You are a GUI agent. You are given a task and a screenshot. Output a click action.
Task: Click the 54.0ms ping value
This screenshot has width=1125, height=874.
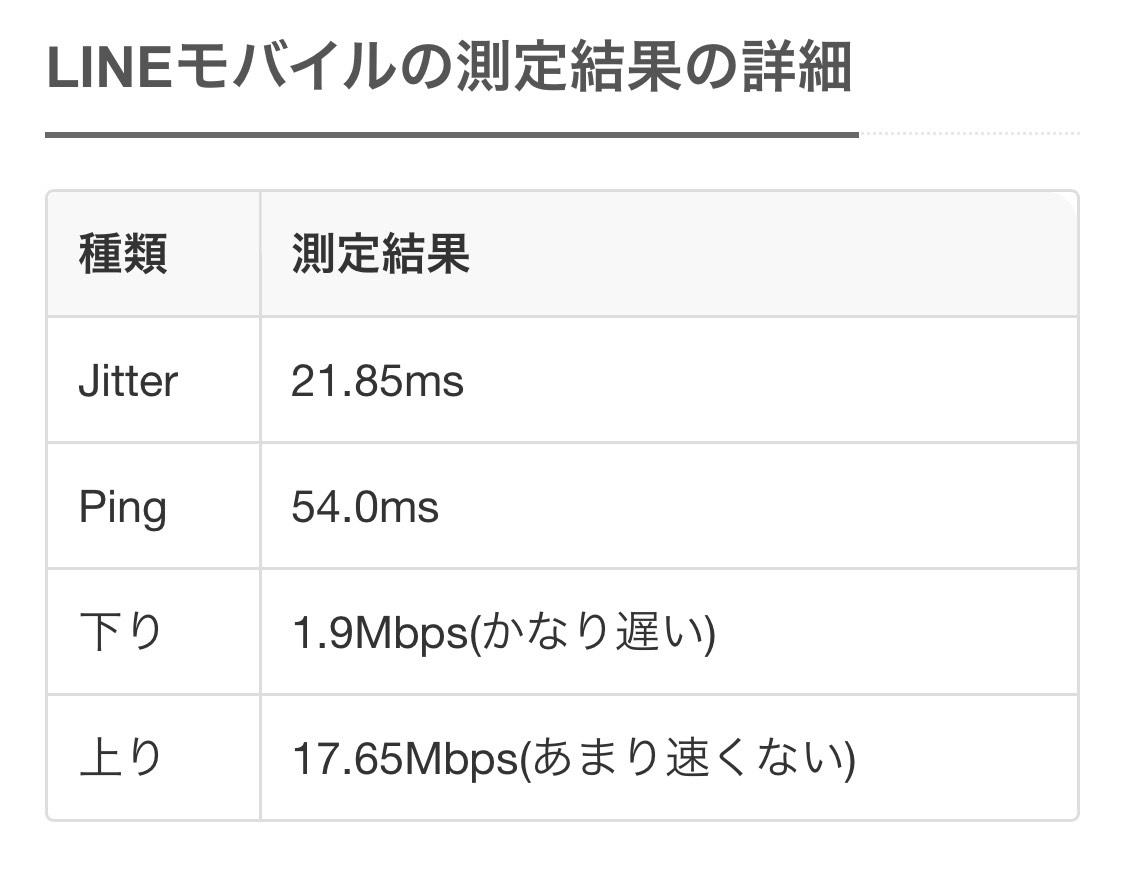click(x=364, y=507)
